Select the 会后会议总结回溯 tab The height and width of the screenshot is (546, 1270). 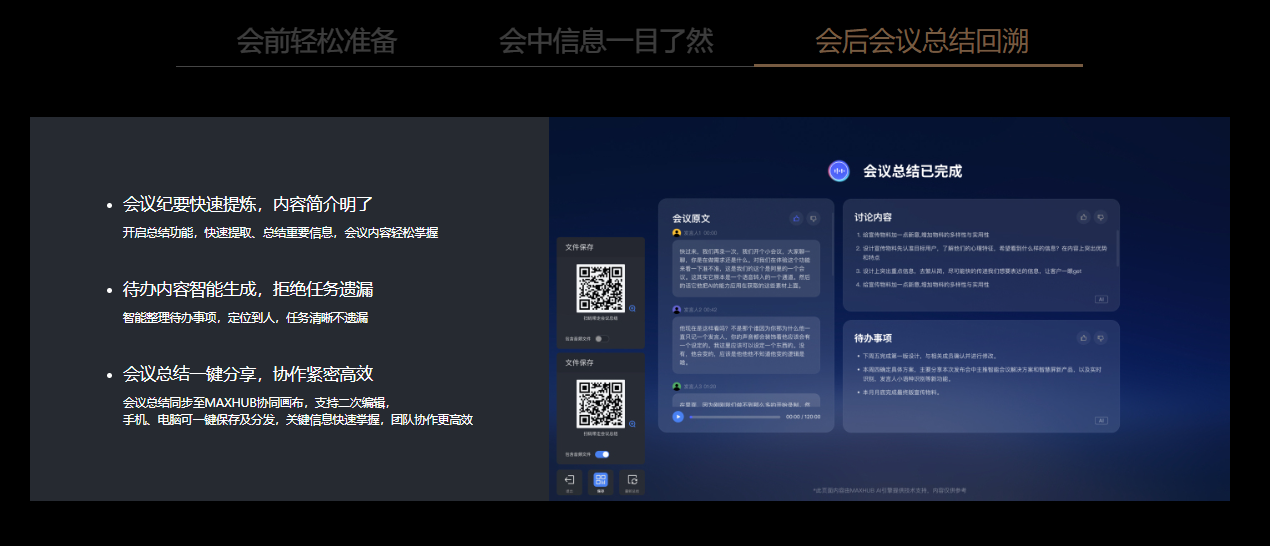tap(920, 41)
